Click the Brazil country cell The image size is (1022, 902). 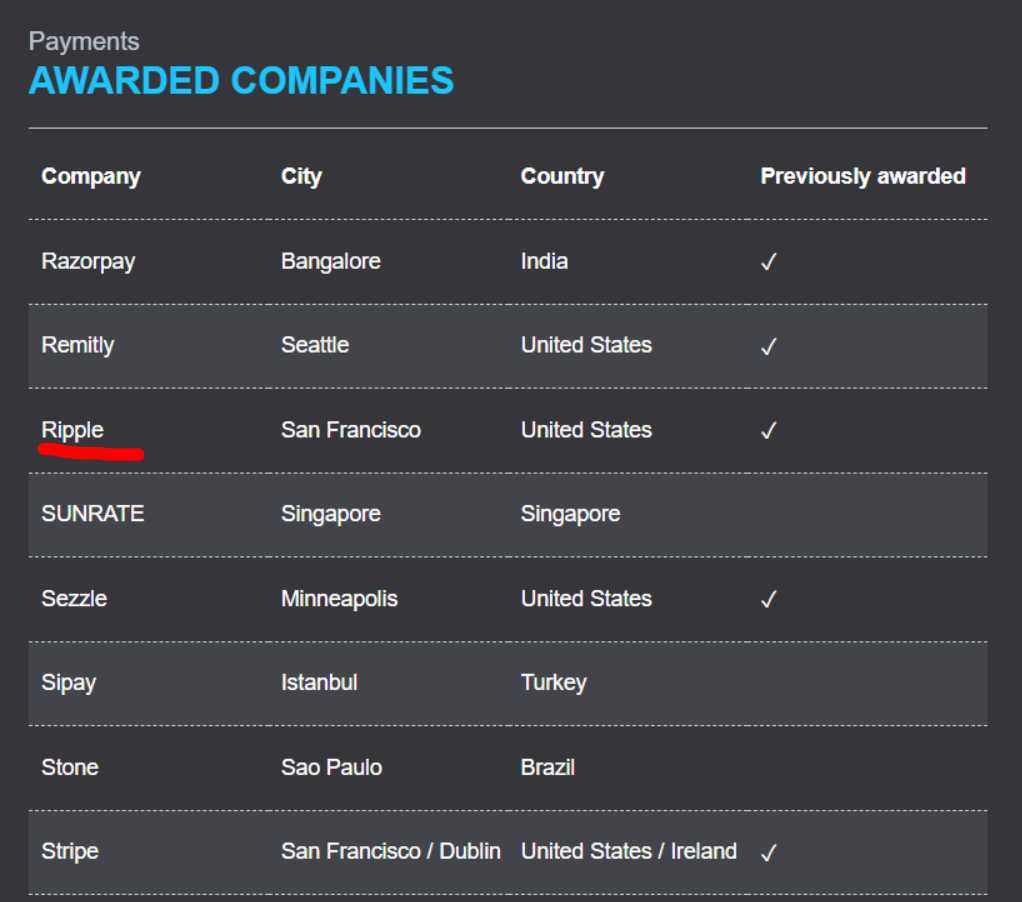[548, 767]
